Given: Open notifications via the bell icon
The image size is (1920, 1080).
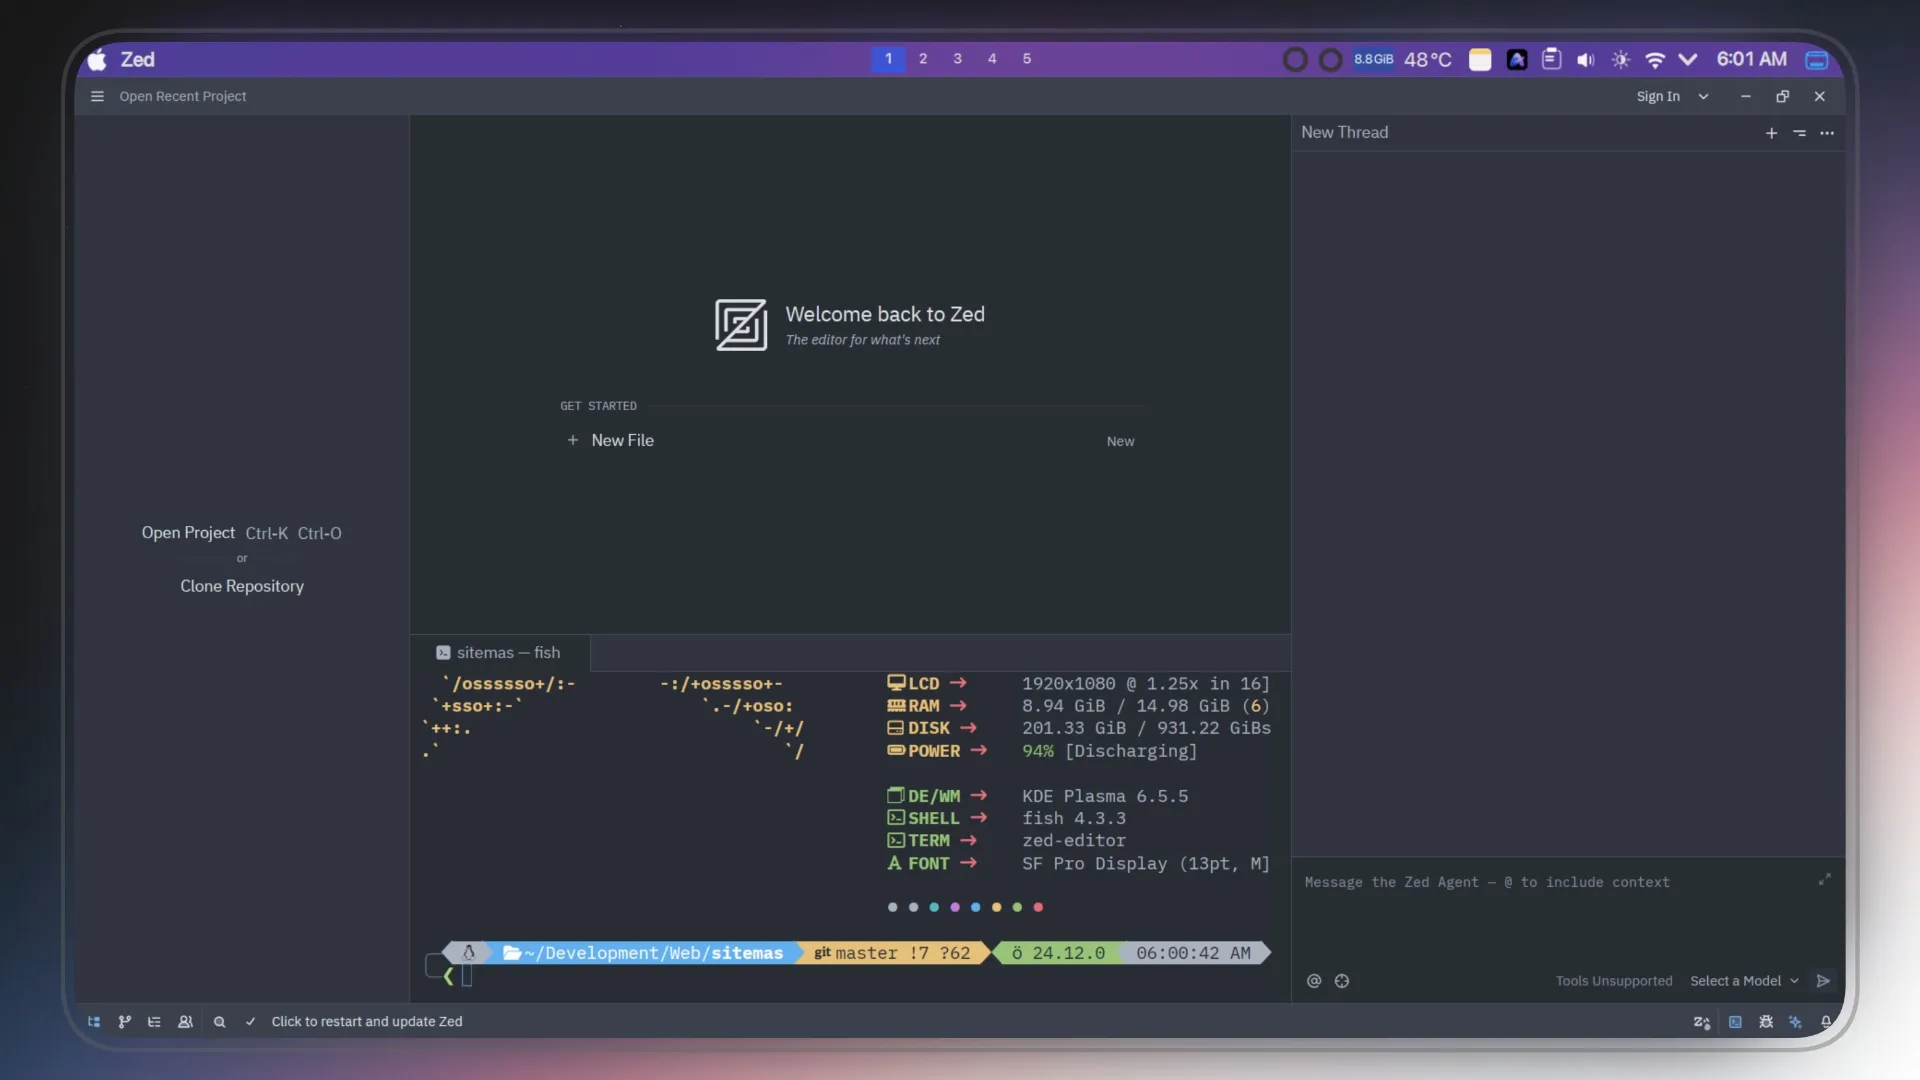Looking at the screenshot, I should point(1827,1022).
